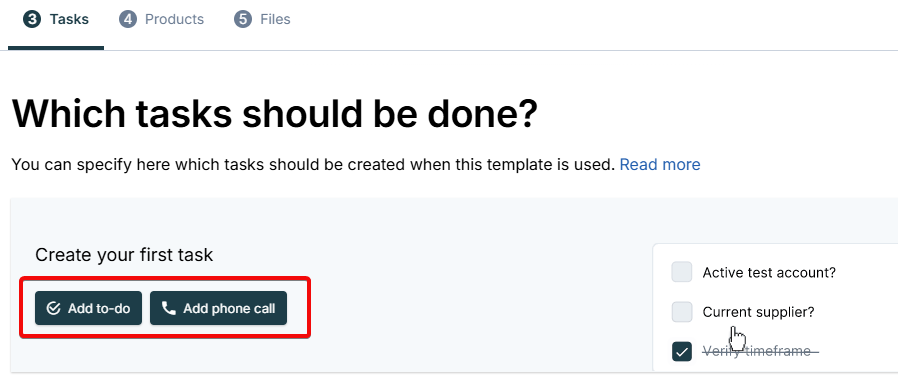Image resolution: width=898 pixels, height=392 pixels.
Task: Click the Current supplier? label text
Action: point(758,312)
